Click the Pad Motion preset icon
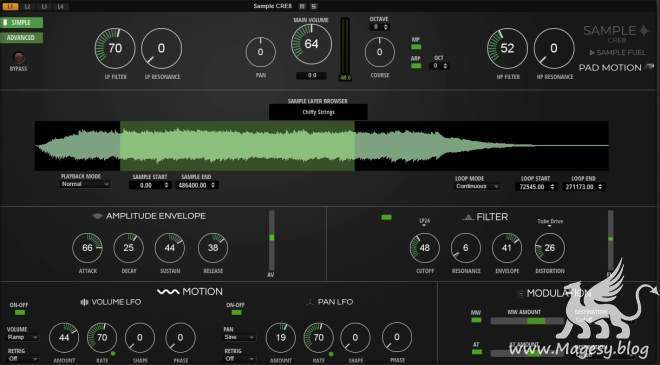Image resolution: width=660 pixels, height=365 pixels. (x=650, y=67)
